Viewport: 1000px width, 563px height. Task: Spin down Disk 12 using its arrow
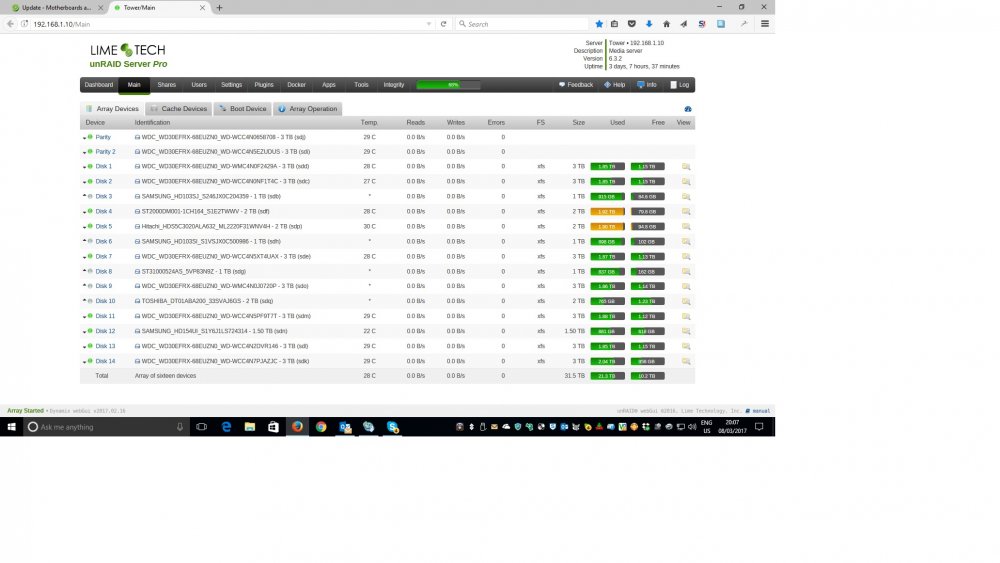[x=84, y=332]
